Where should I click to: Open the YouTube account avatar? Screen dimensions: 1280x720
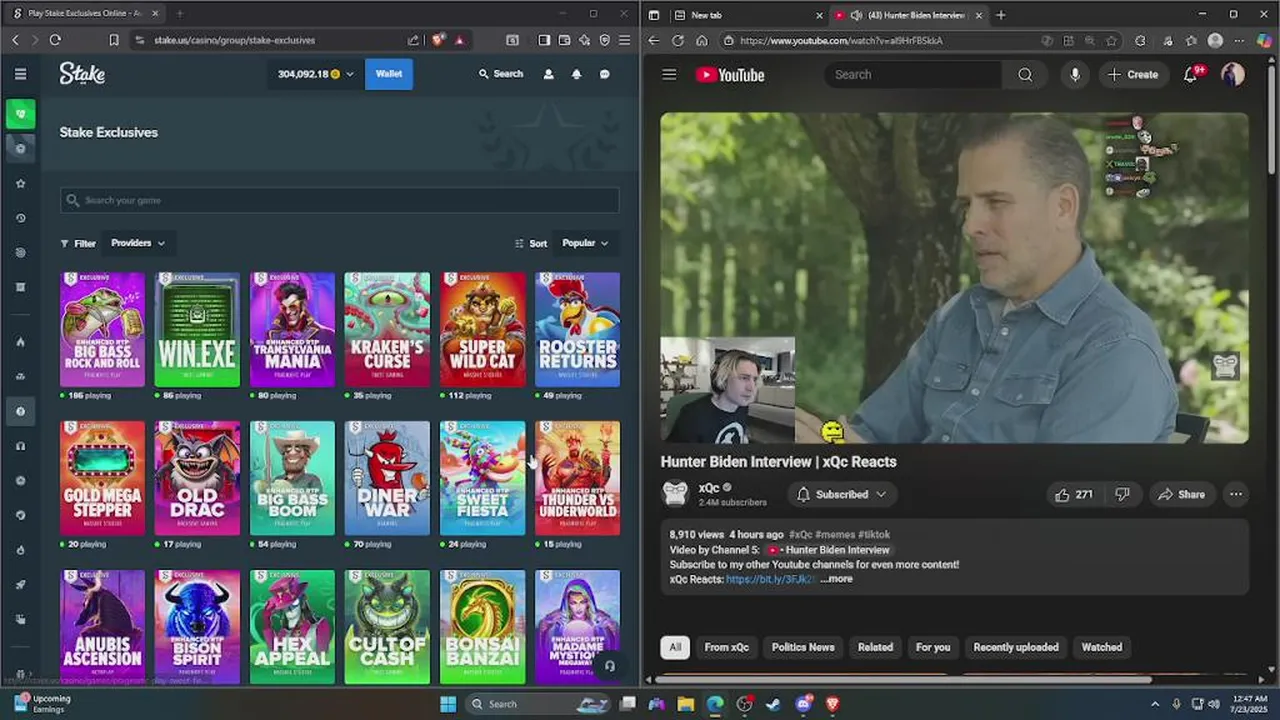coord(1232,74)
